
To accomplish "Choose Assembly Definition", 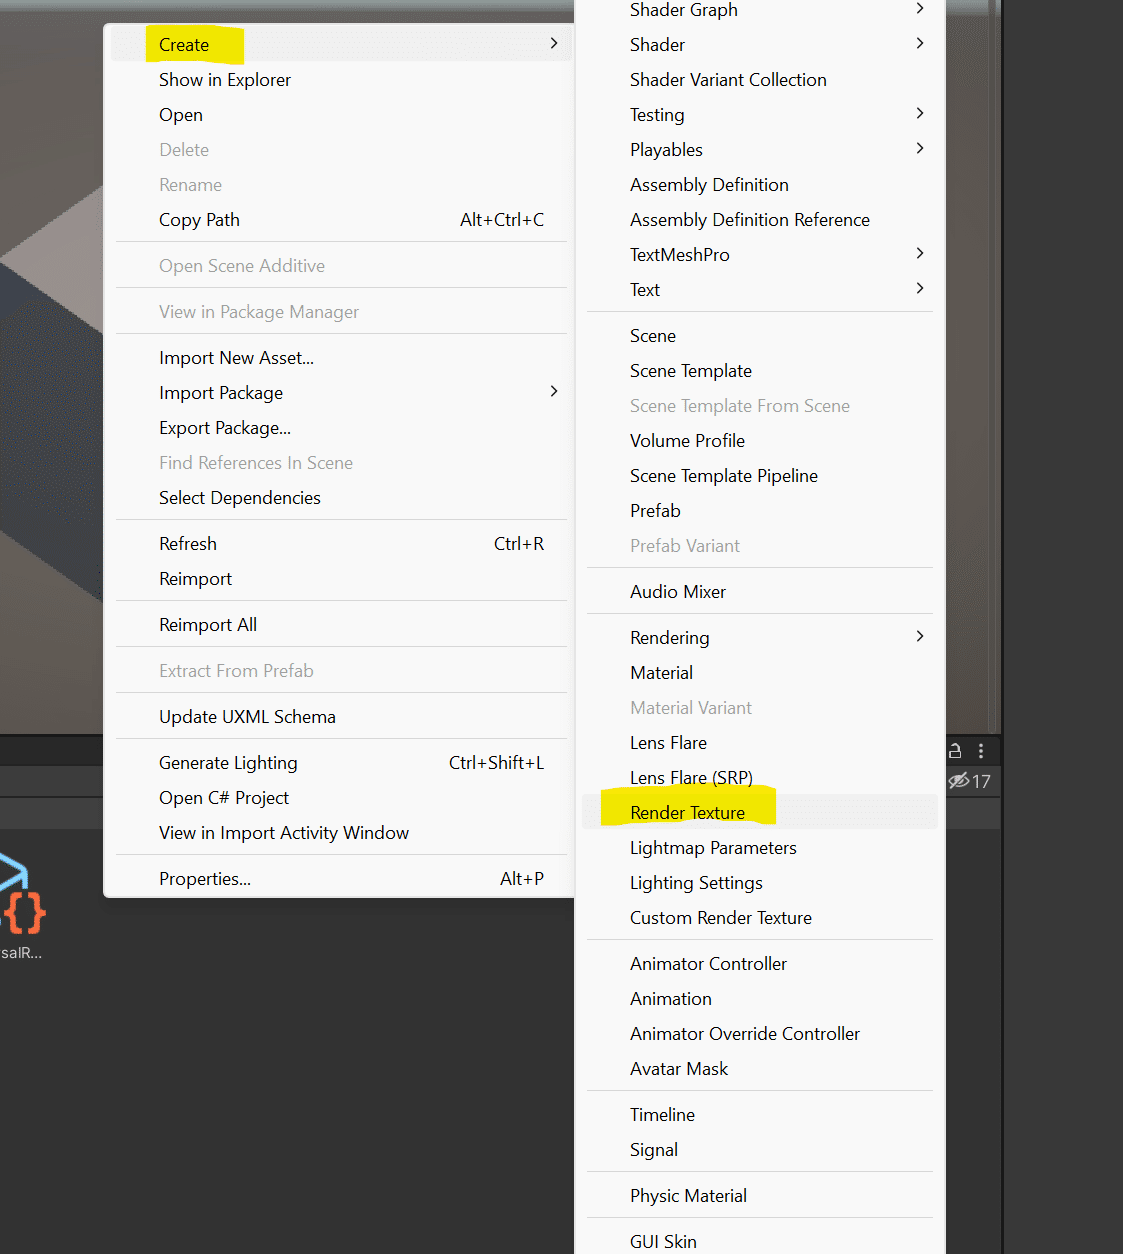I will pyautogui.click(x=760, y=185).
